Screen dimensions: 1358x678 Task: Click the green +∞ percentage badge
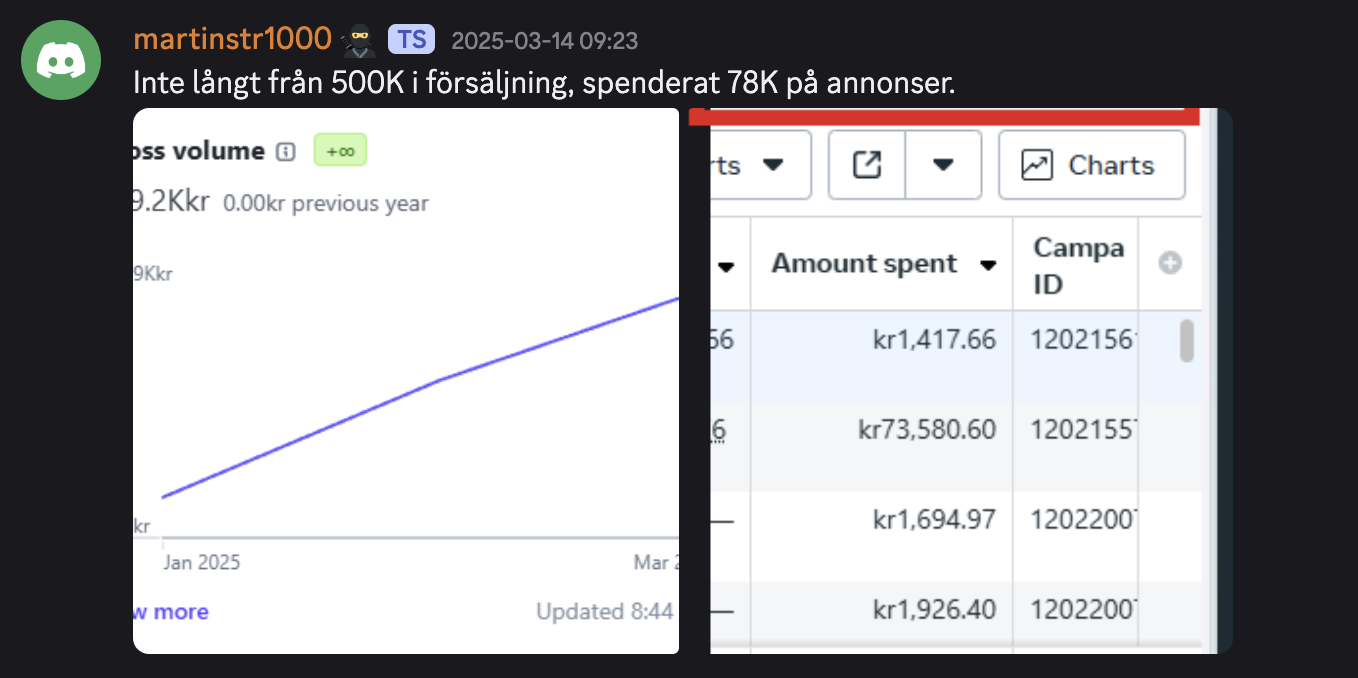[x=340, y=151]
